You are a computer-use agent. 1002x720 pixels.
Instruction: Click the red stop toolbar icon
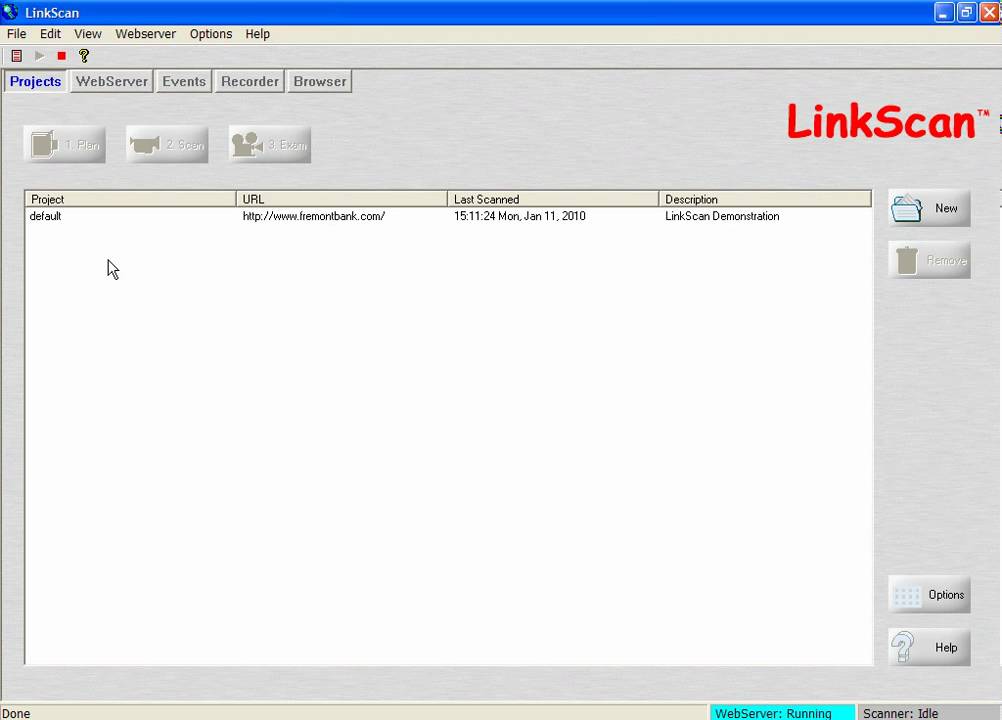(x=61, y=56)
